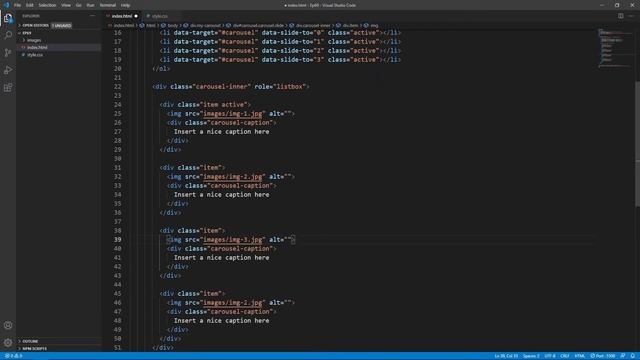Open the Run and Debug view icon
The width and height of the screenshot is (640, 360).
pos(8,70)
